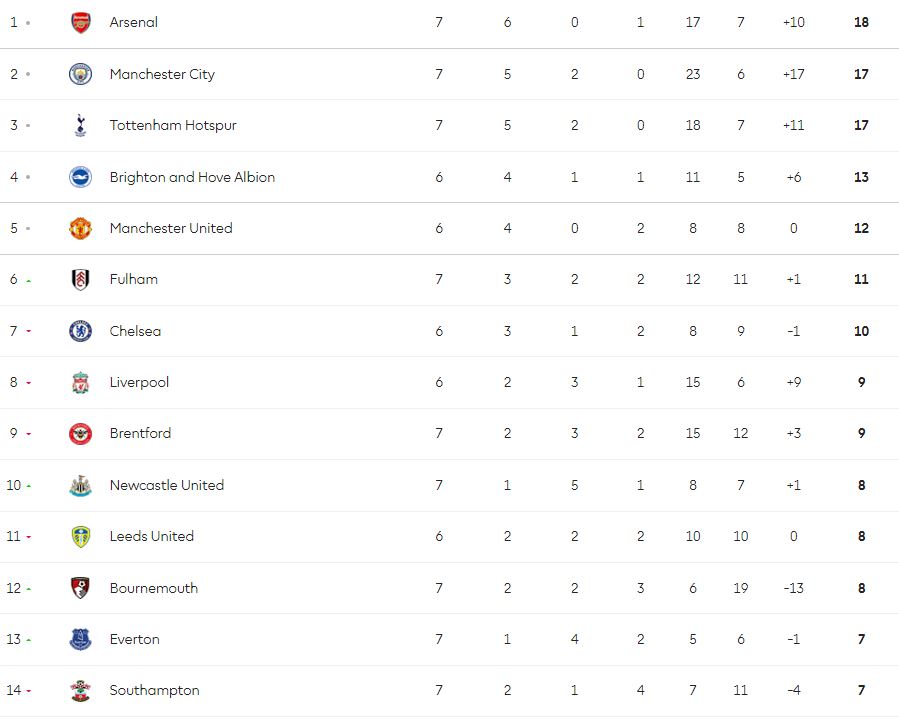Click the Chelsea club crest
Image resolution: width=899 pixels, height=717 pixels.
click(x=81, y=331)
